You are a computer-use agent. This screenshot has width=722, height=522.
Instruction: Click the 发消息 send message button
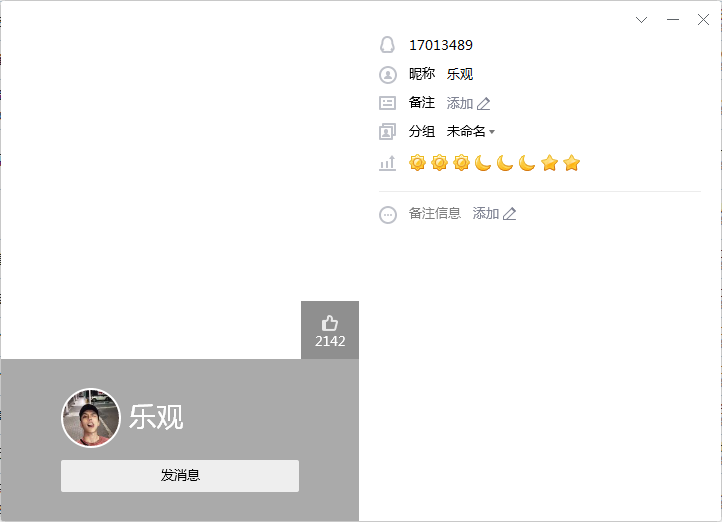pos(180,476)
